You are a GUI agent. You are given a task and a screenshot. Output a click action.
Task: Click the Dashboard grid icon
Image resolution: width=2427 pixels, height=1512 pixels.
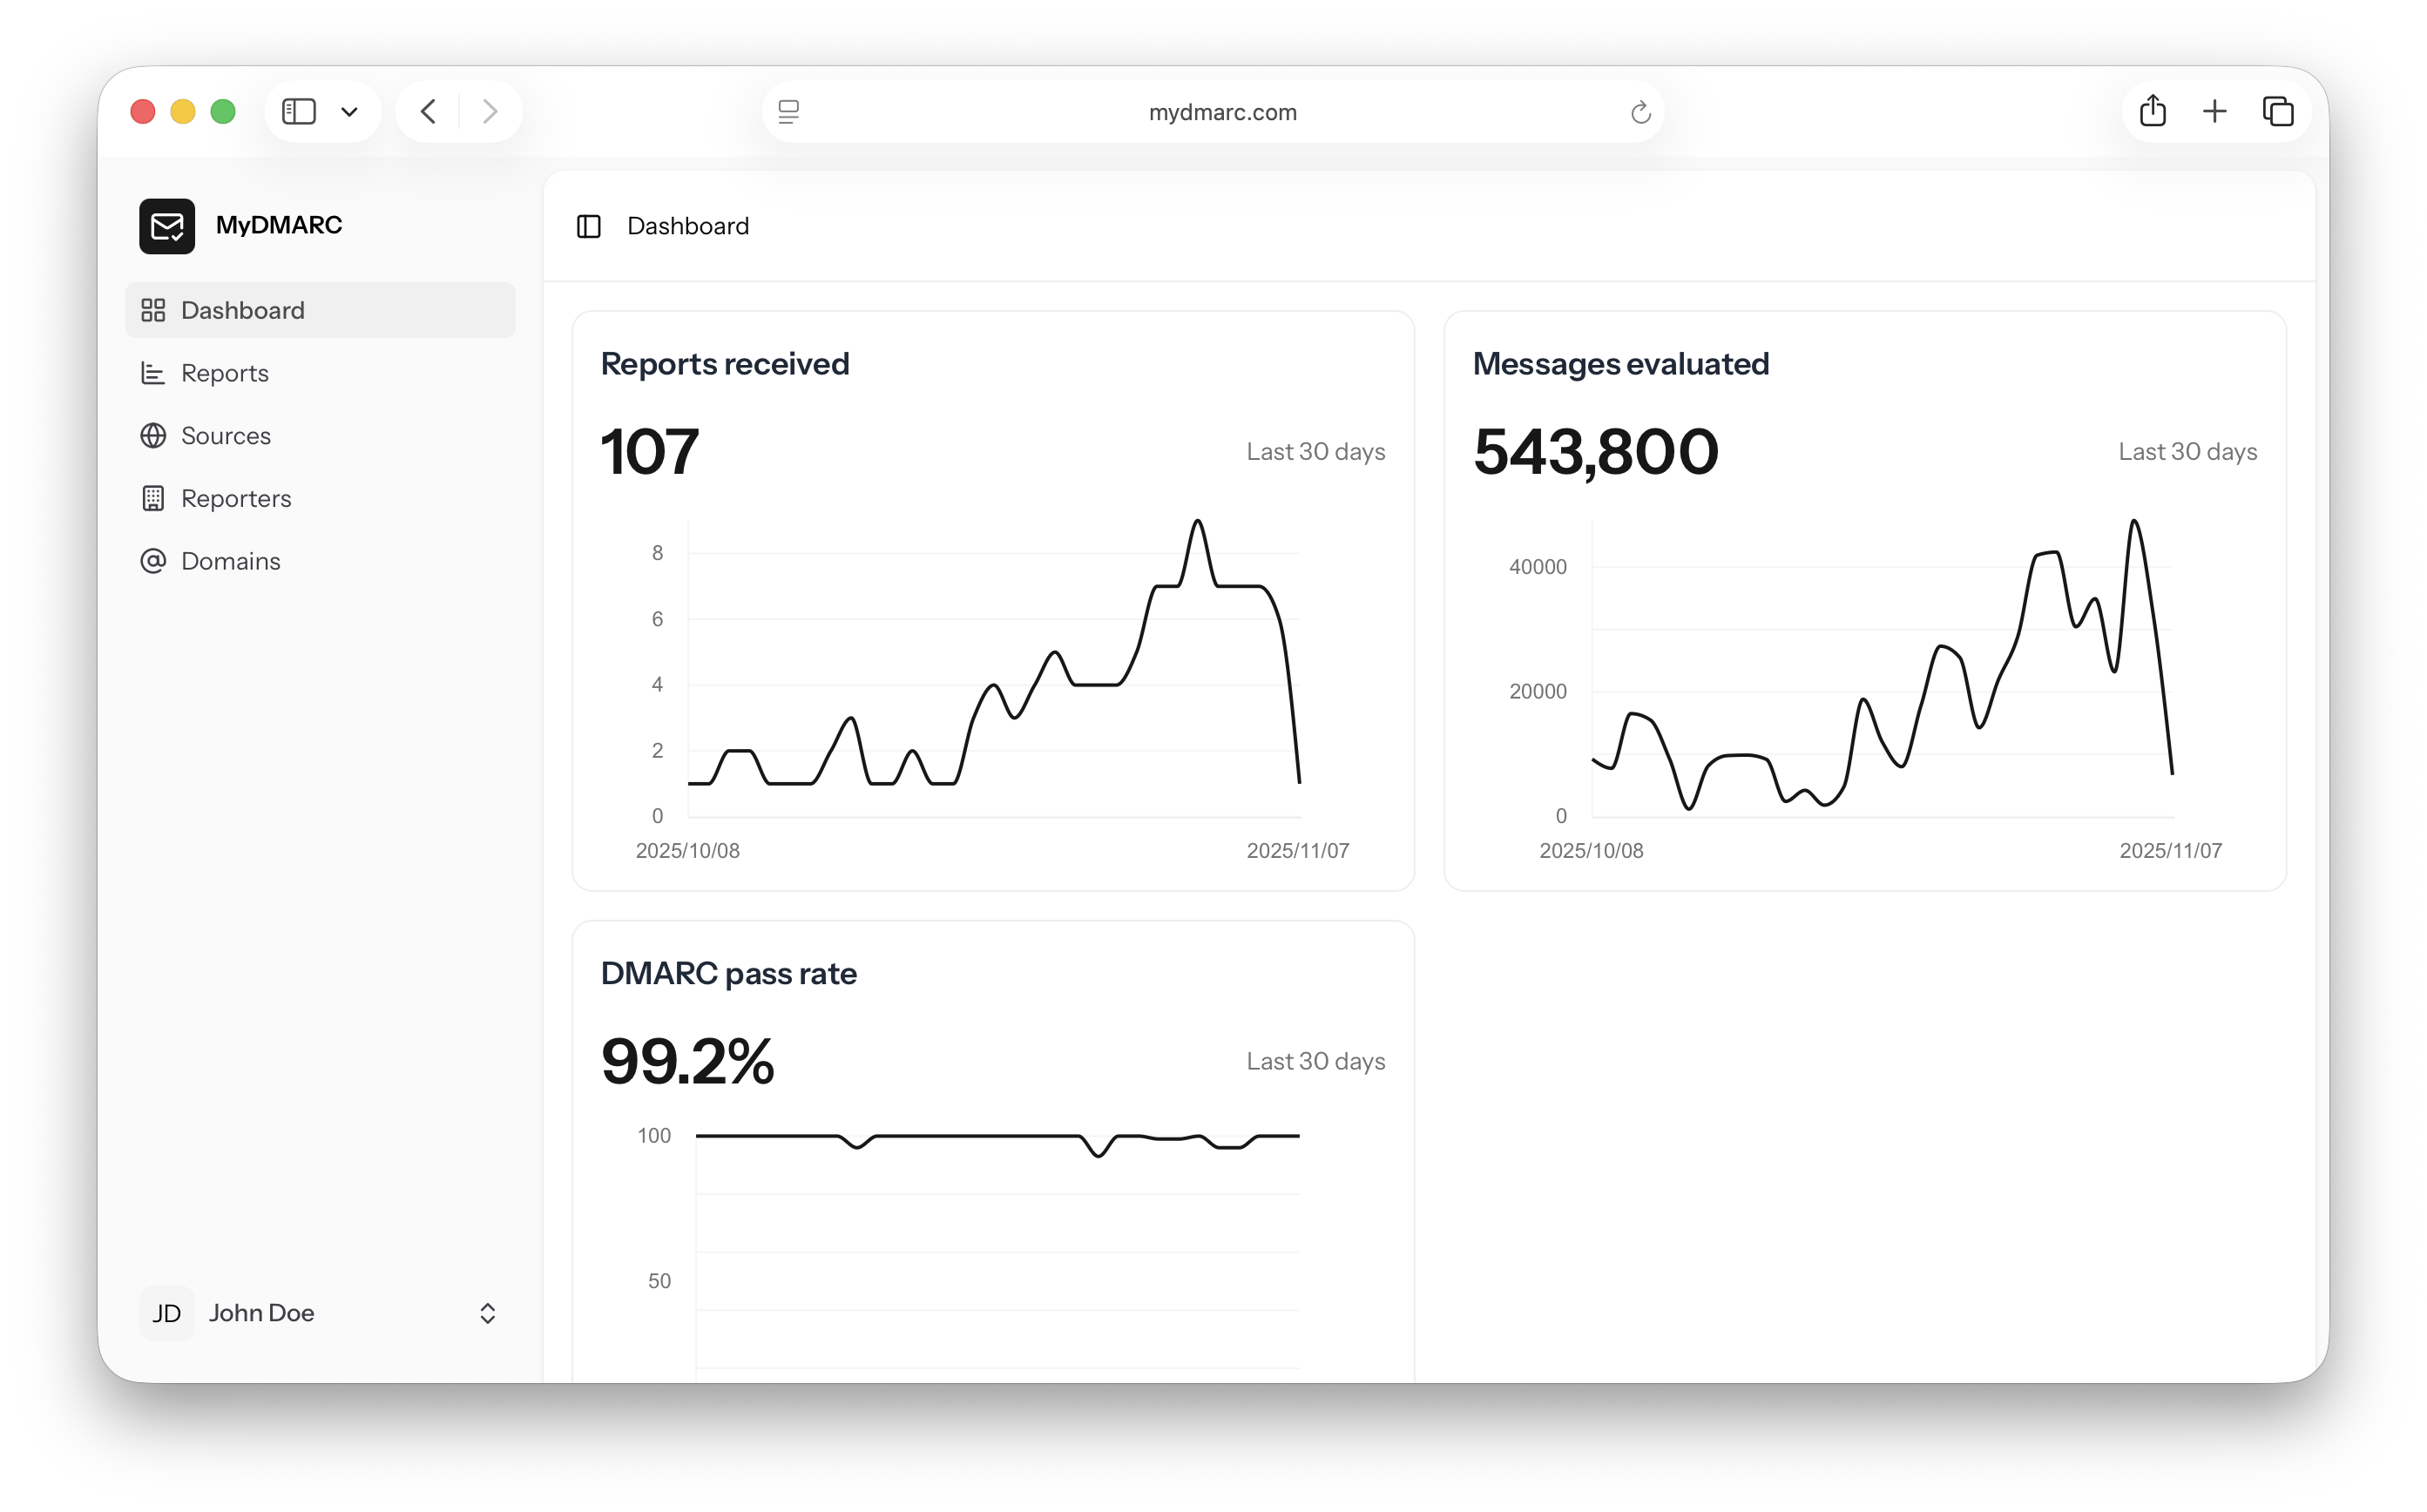click(153, 309)
